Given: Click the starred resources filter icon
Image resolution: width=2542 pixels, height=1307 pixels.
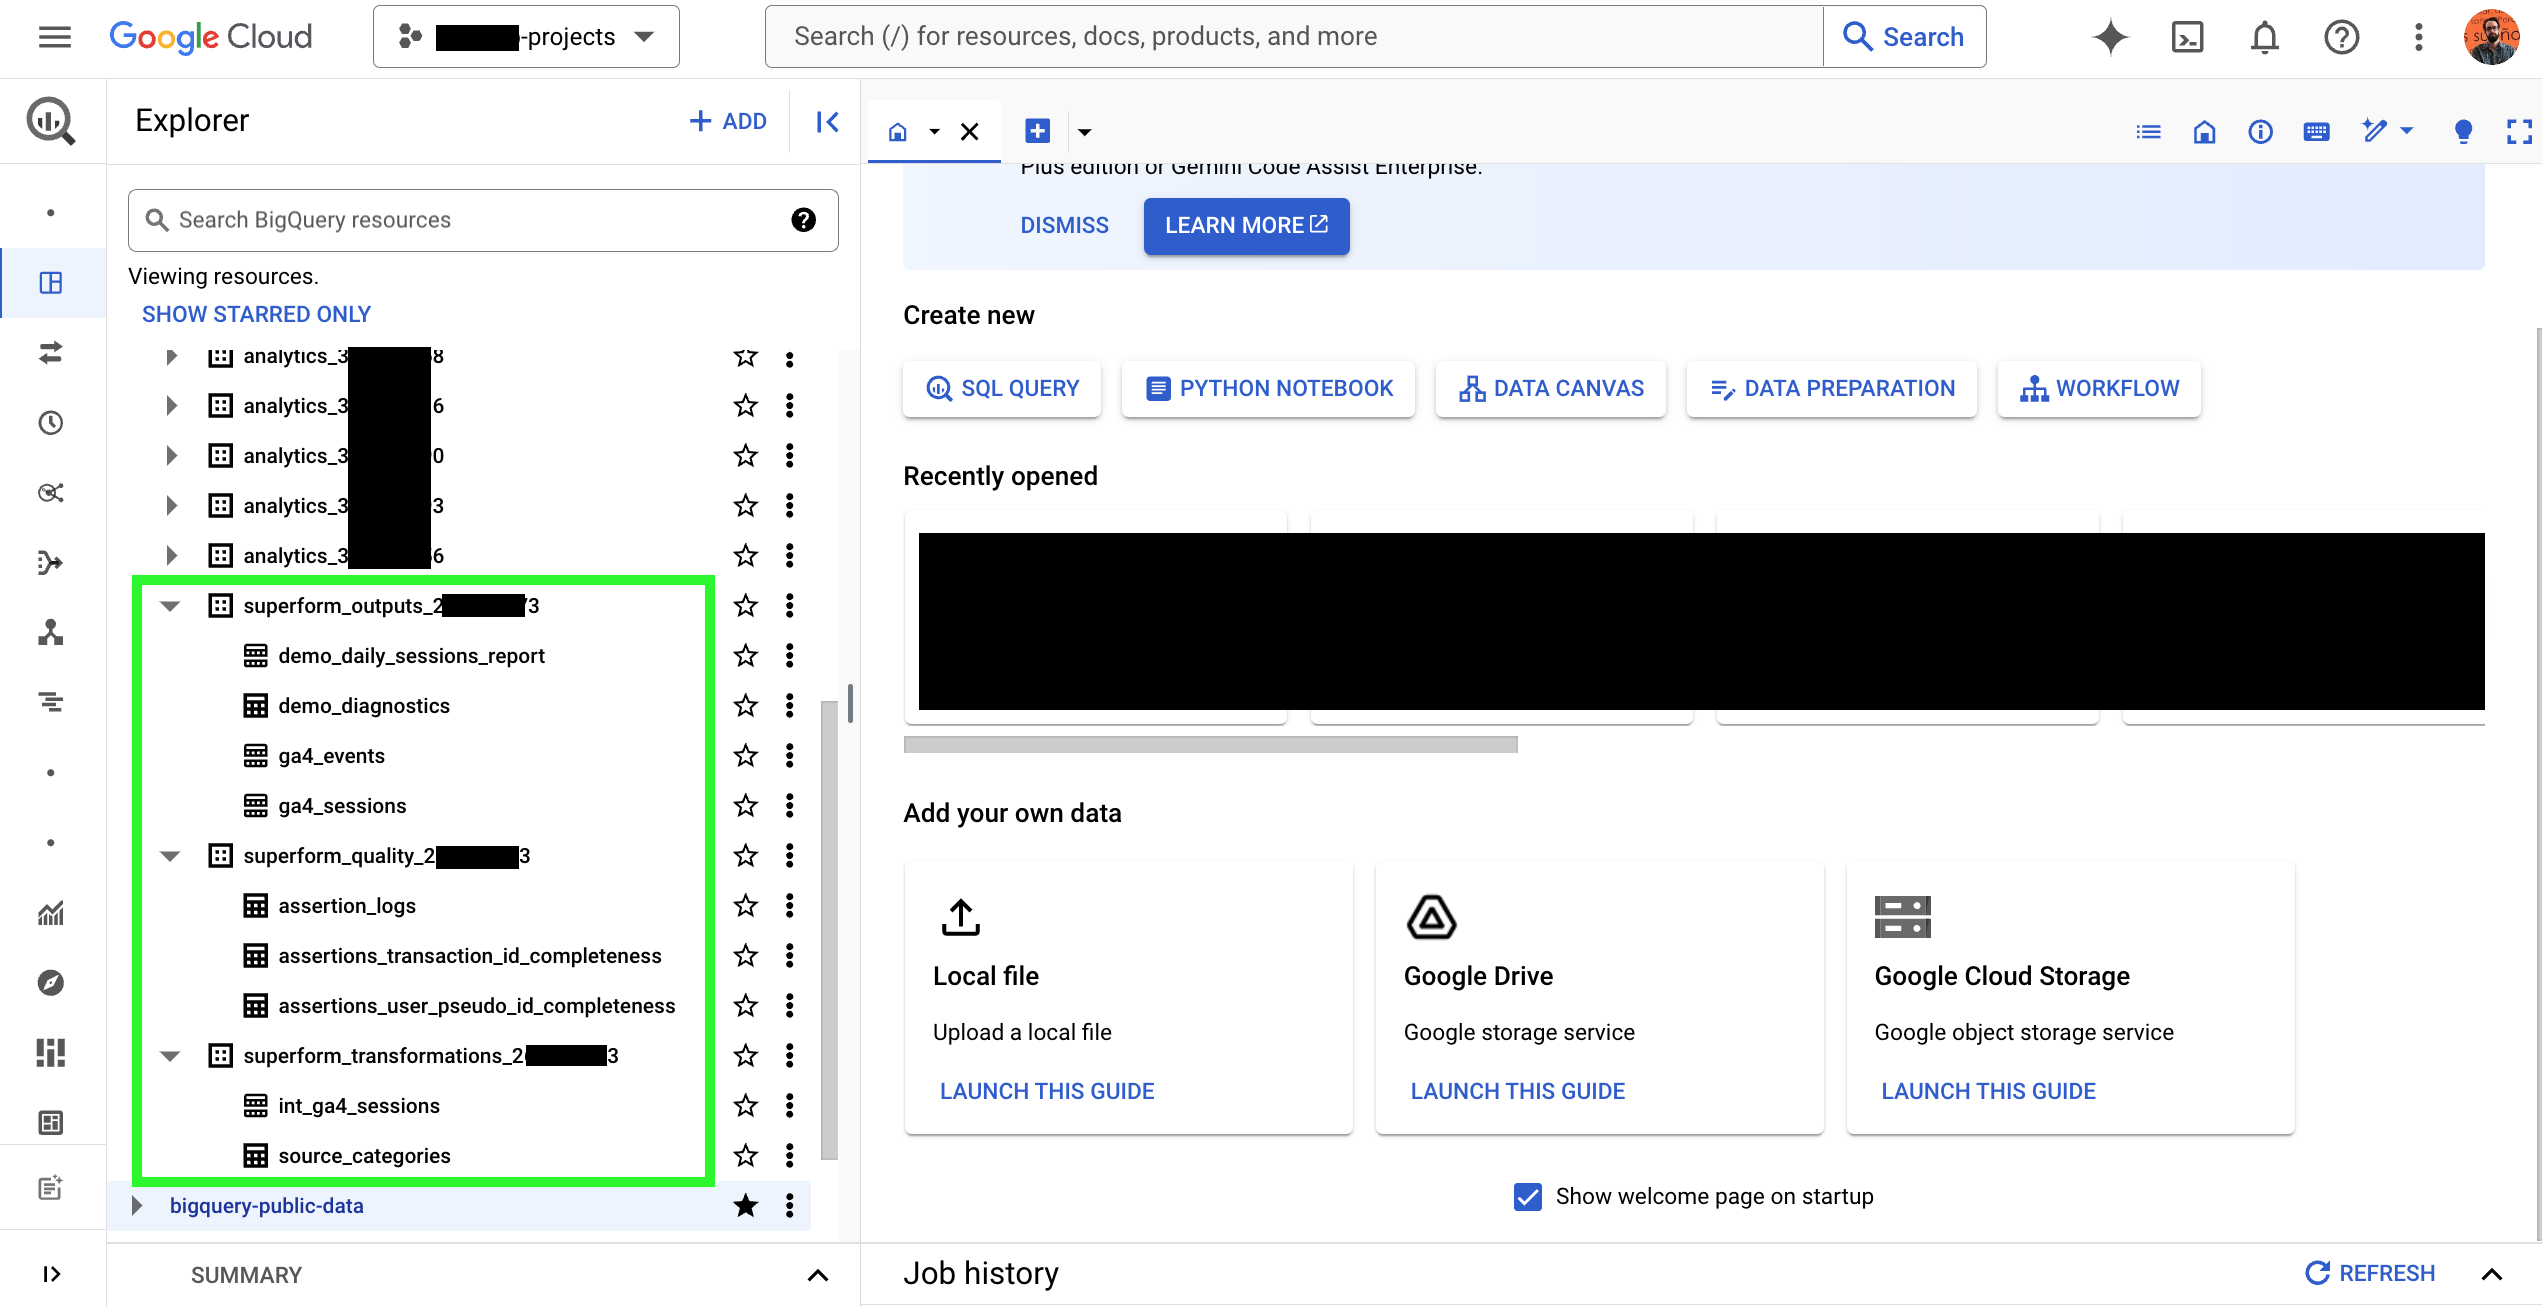Looking at the screenshot, I should point(257,312).
